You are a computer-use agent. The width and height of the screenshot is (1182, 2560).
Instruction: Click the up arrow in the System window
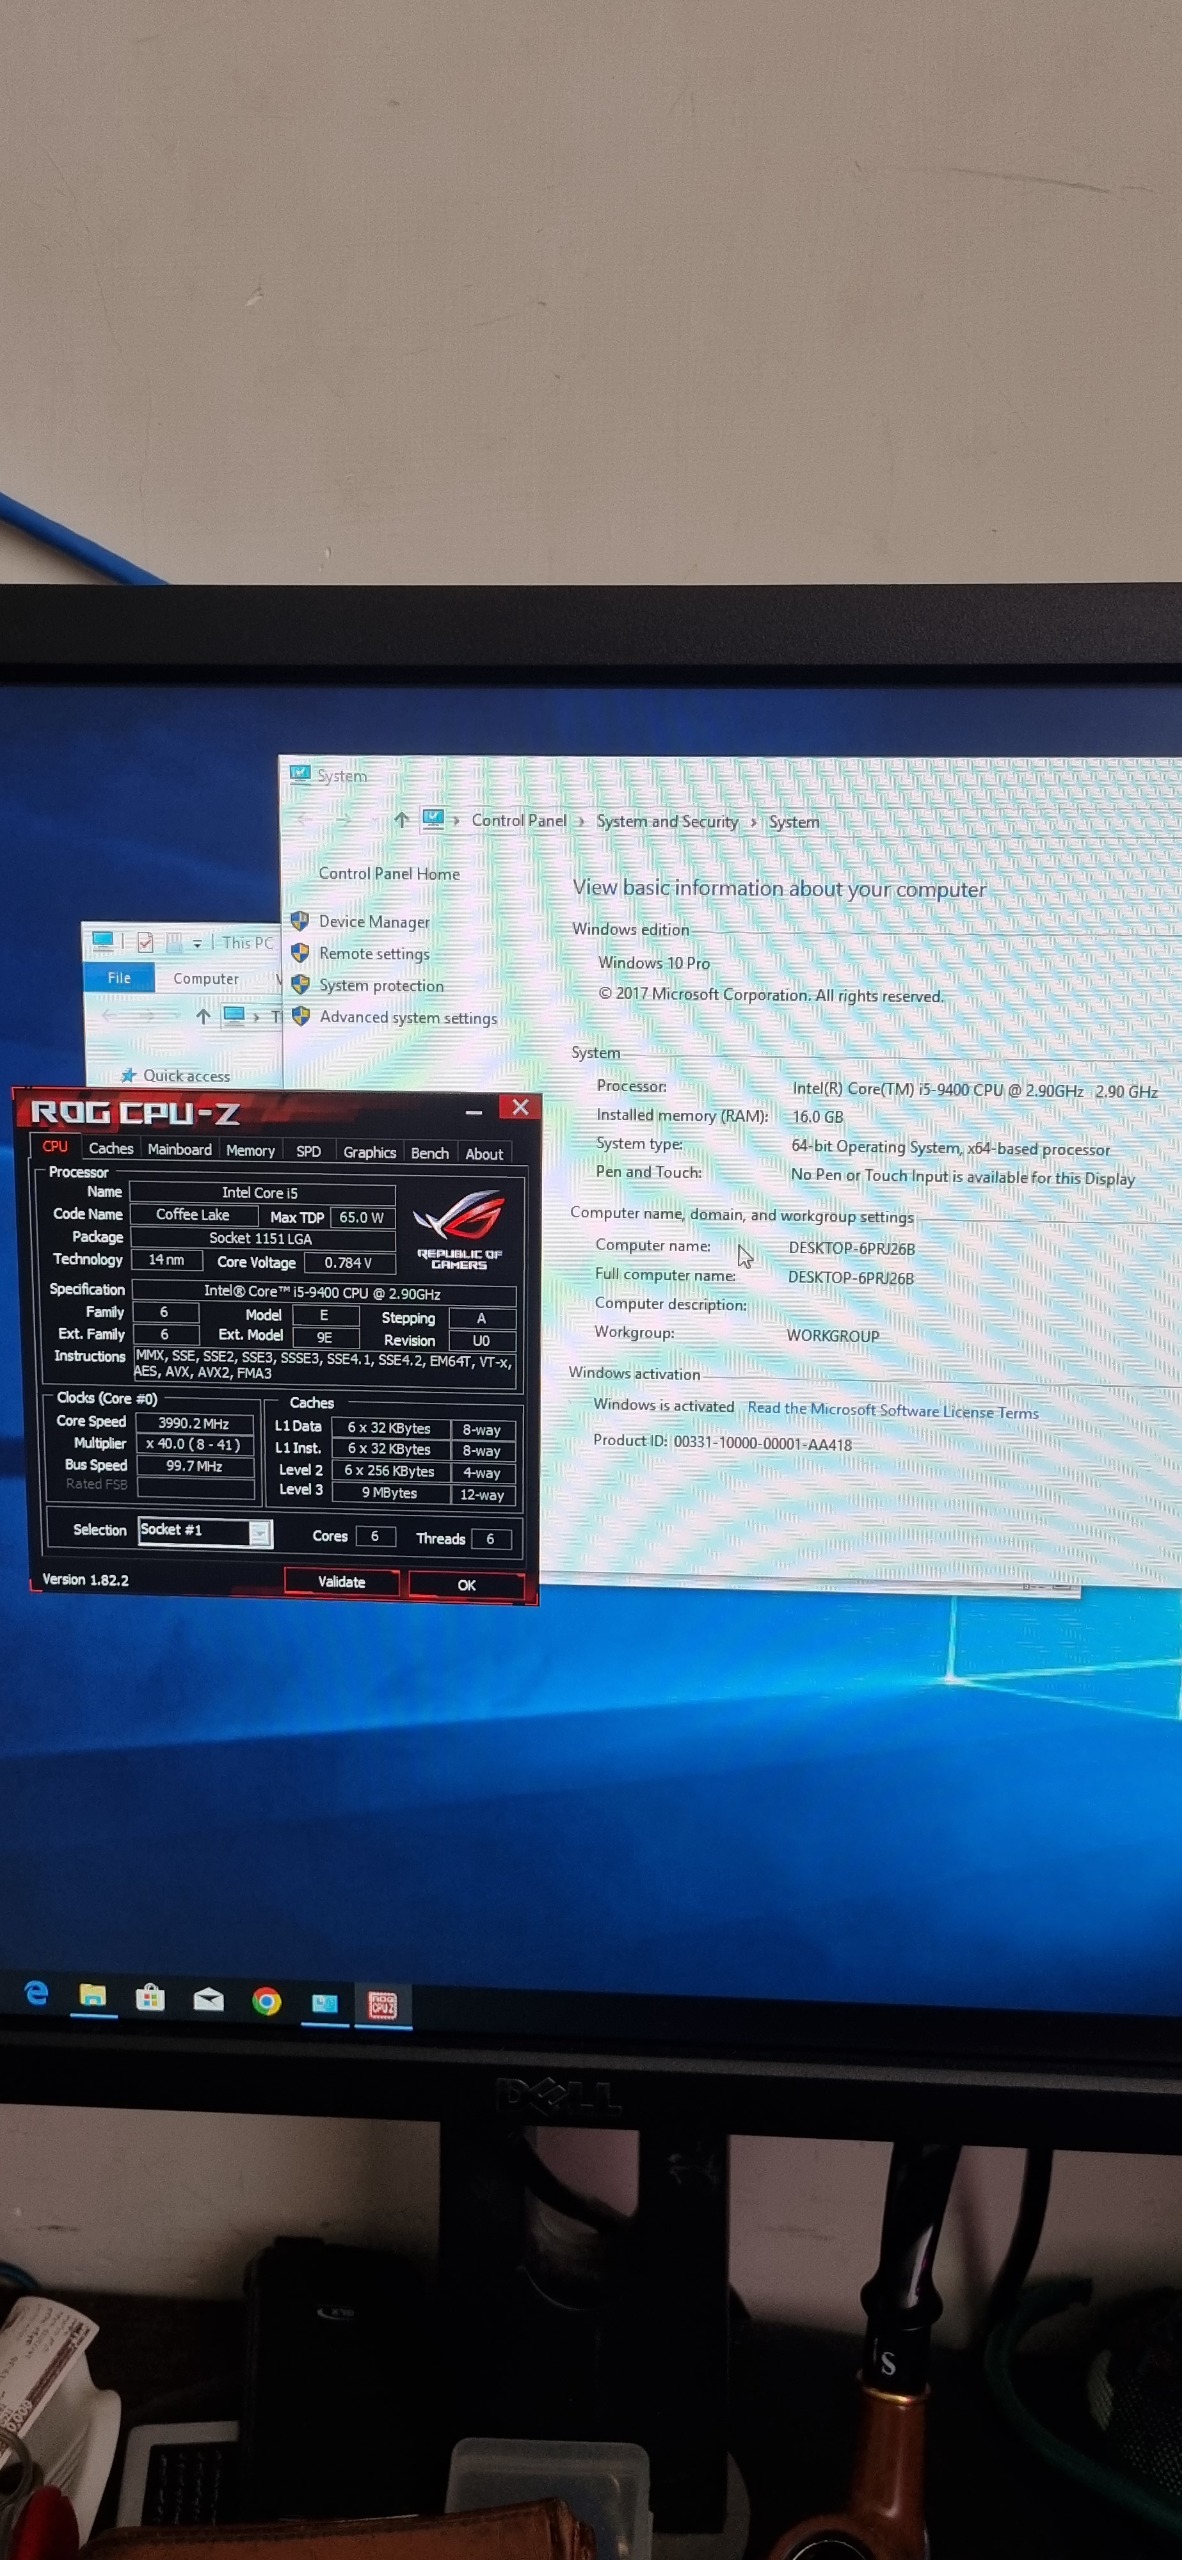[x=401, y=820]
